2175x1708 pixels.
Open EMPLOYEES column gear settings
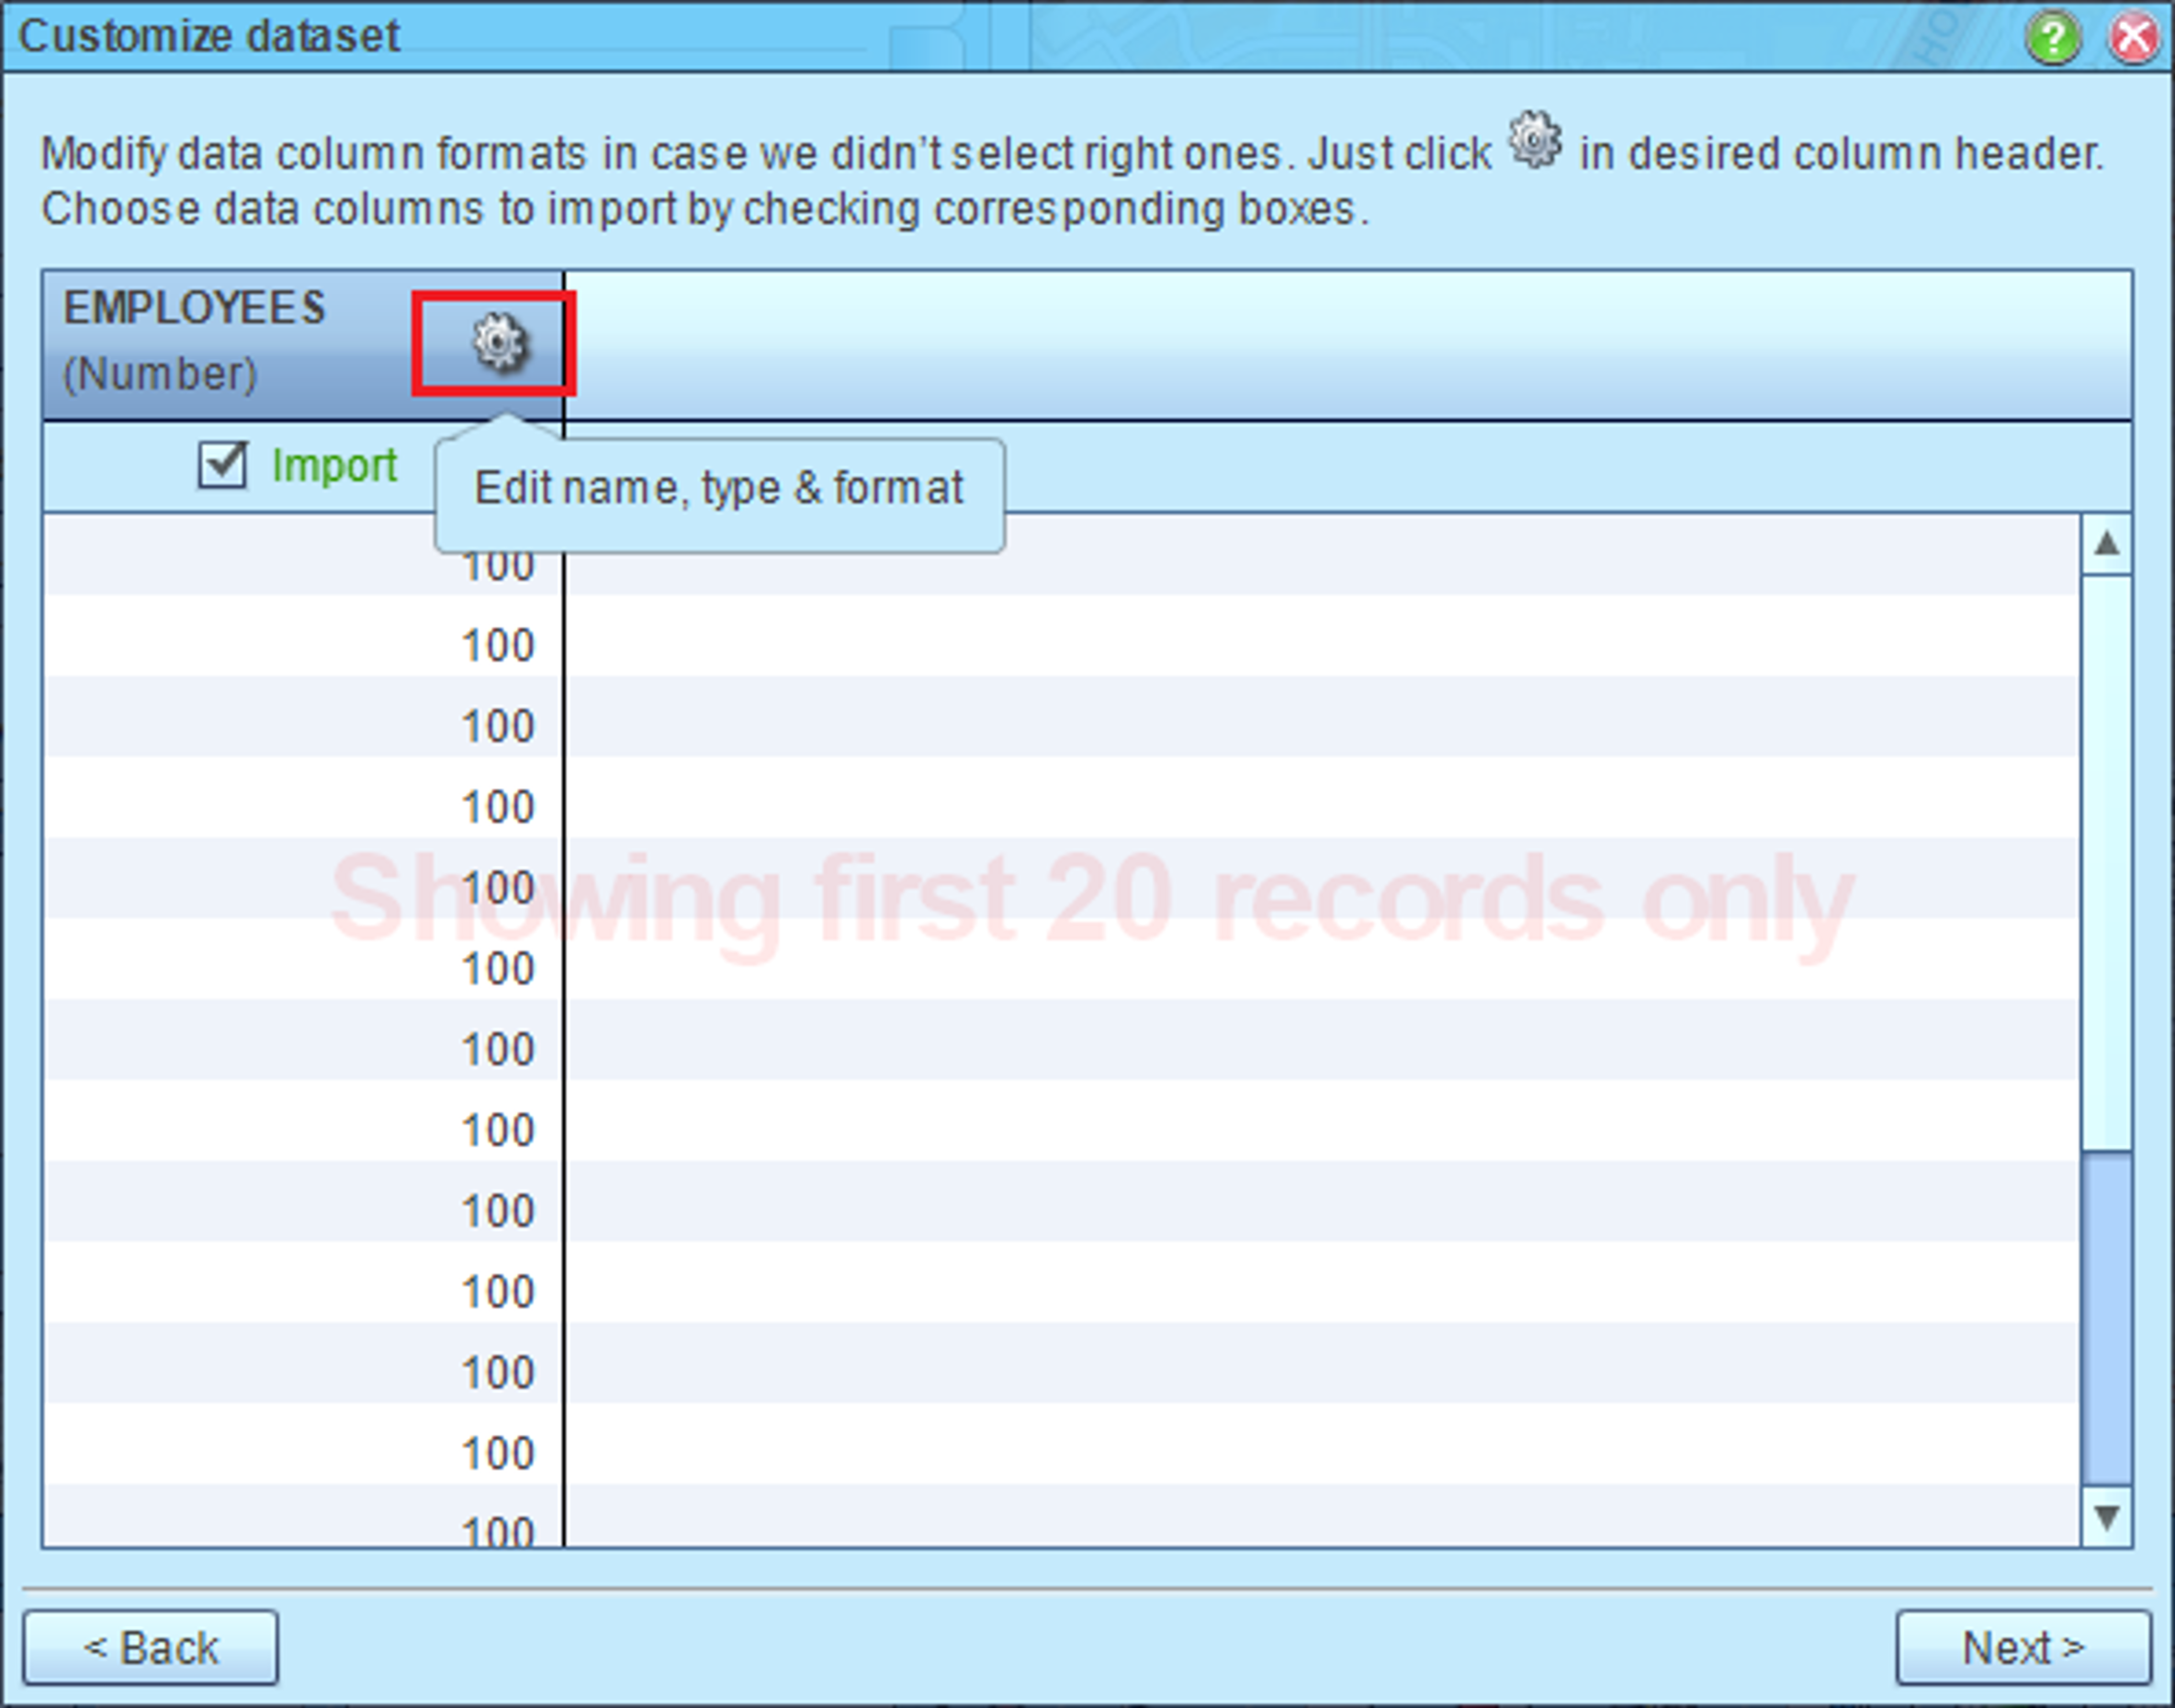(500, 343)
